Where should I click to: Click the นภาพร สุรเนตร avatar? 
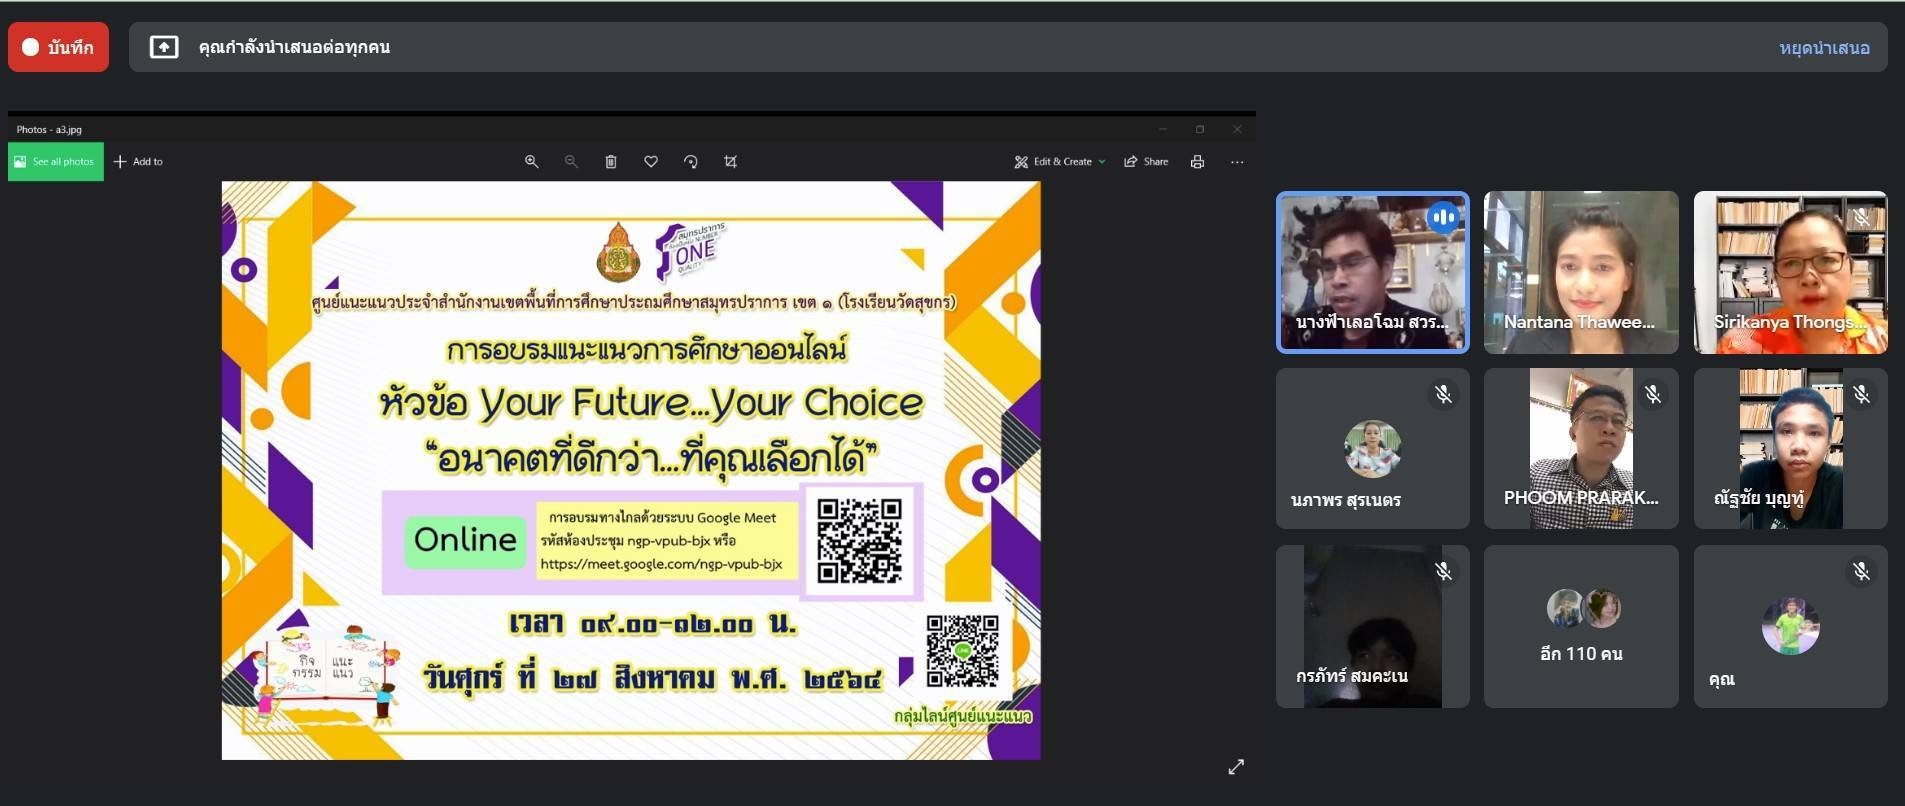(x=1372, y=448)
